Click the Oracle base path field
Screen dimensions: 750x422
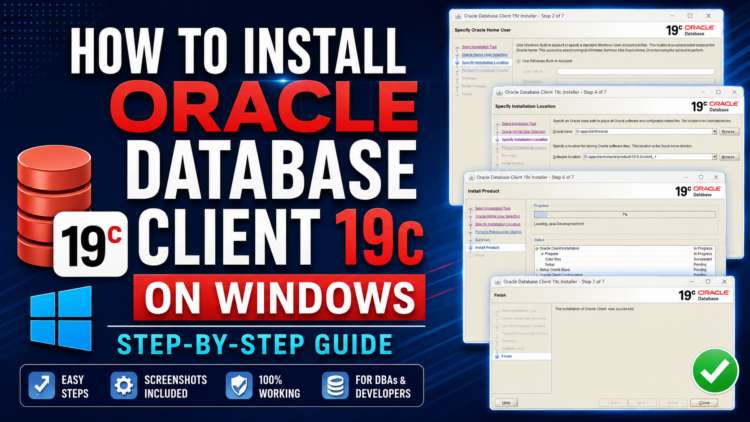point(643,132)
